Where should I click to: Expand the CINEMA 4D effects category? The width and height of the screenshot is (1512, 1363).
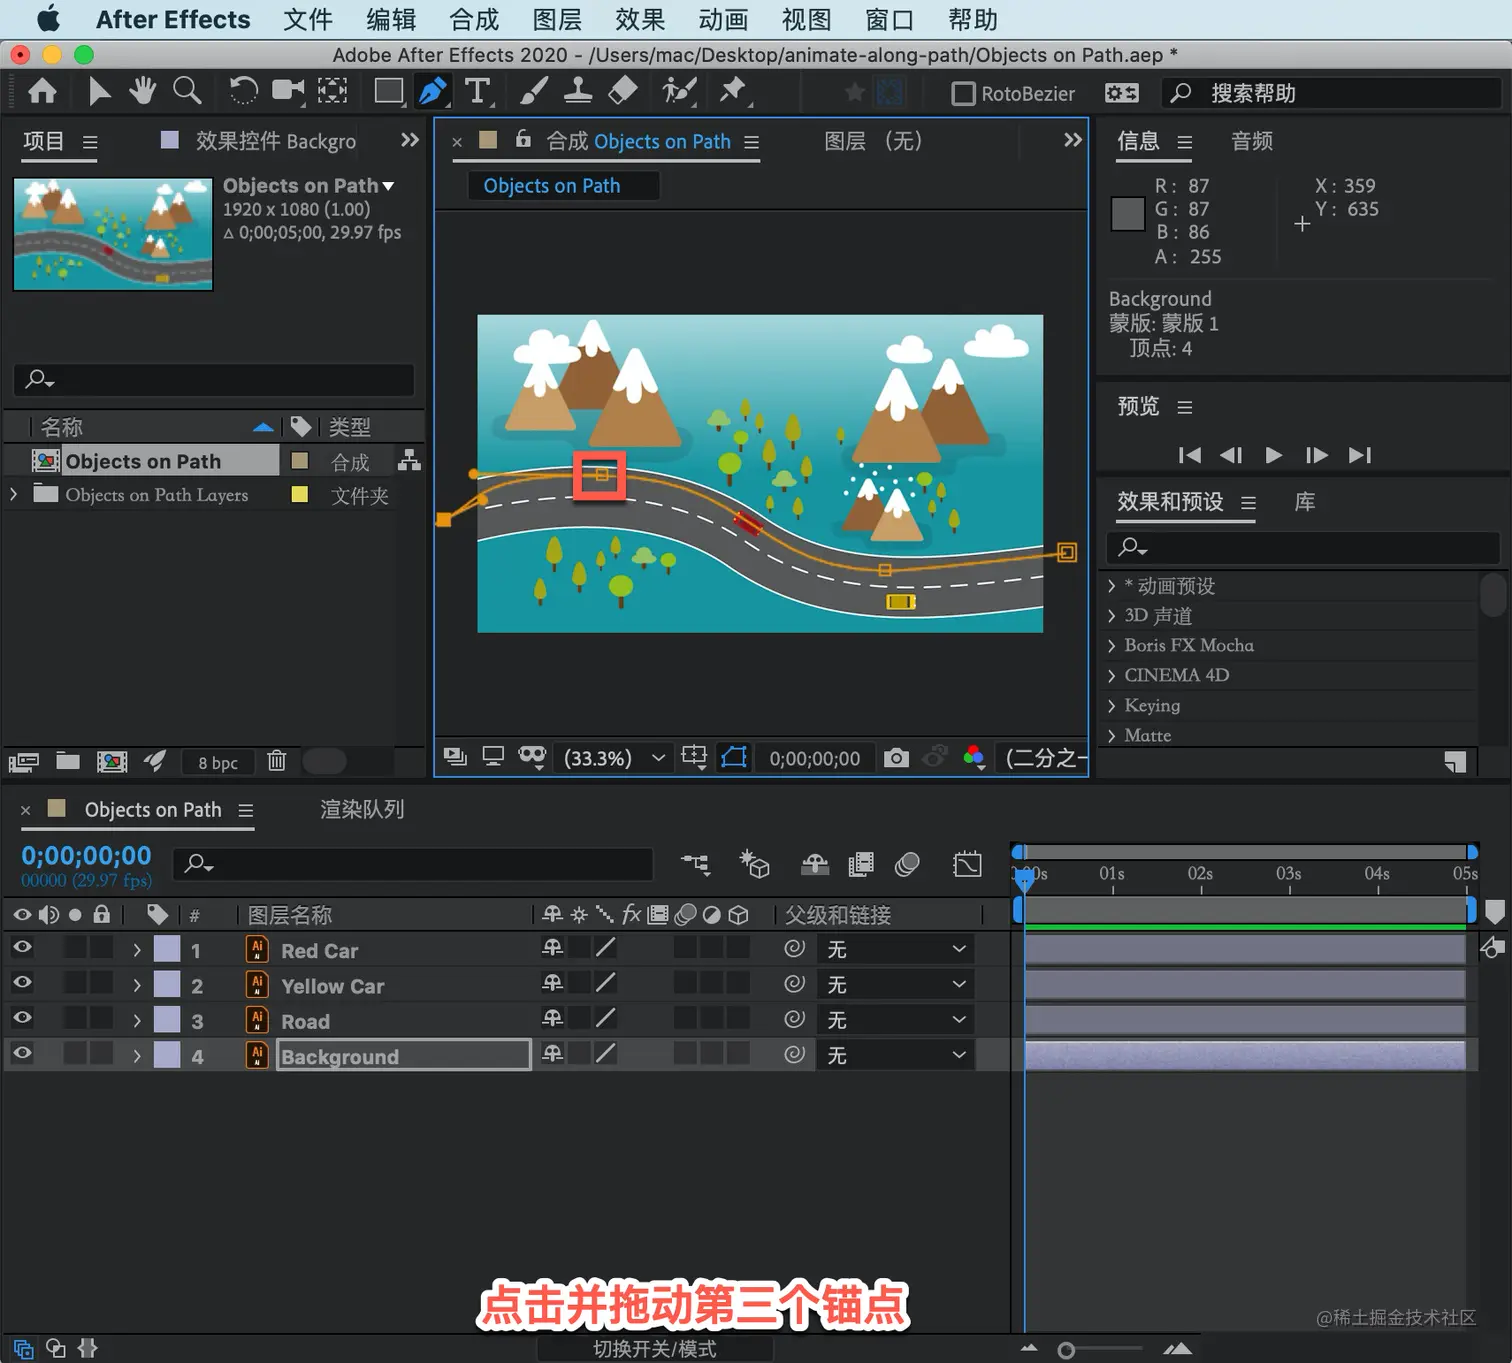point(1111,675)
